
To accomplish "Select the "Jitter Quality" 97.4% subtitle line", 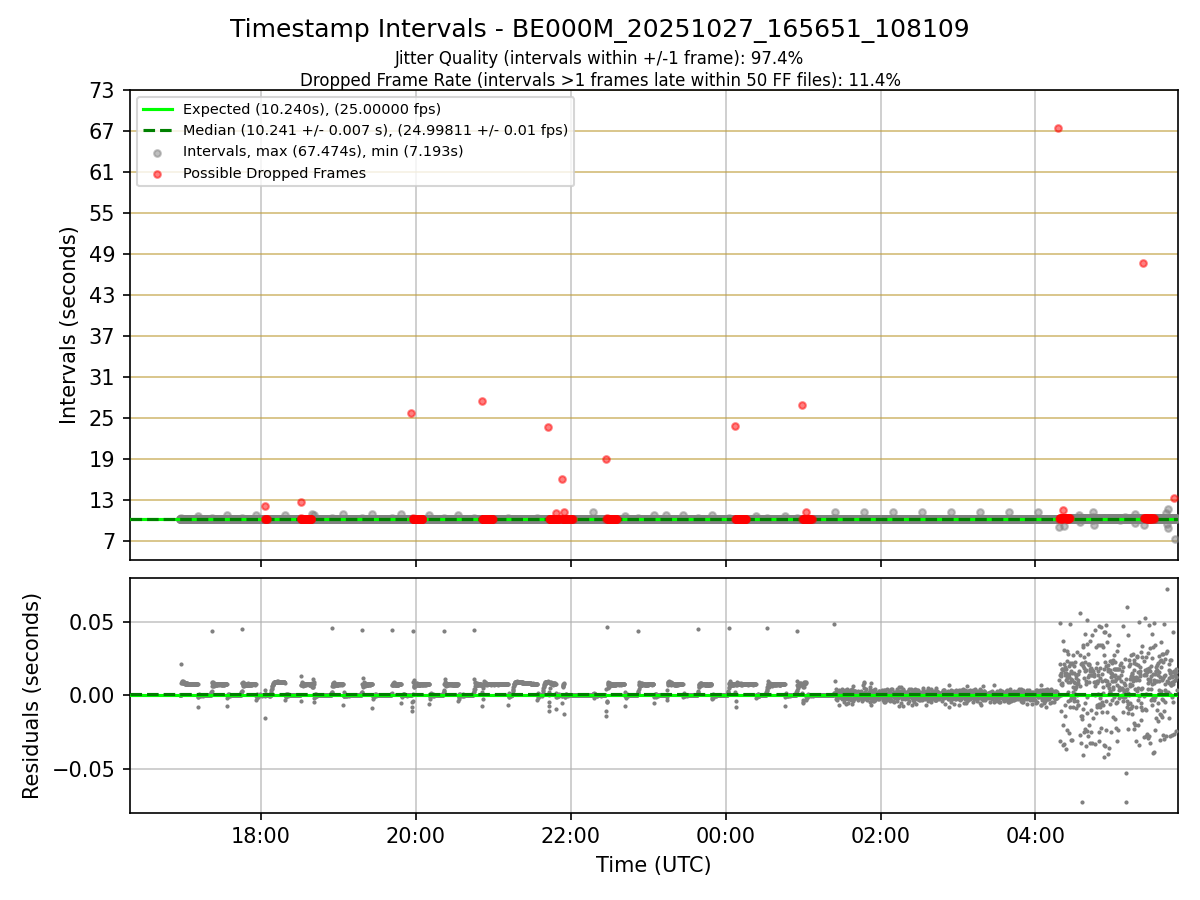I will pyautogui.click(x=599, y=58).
